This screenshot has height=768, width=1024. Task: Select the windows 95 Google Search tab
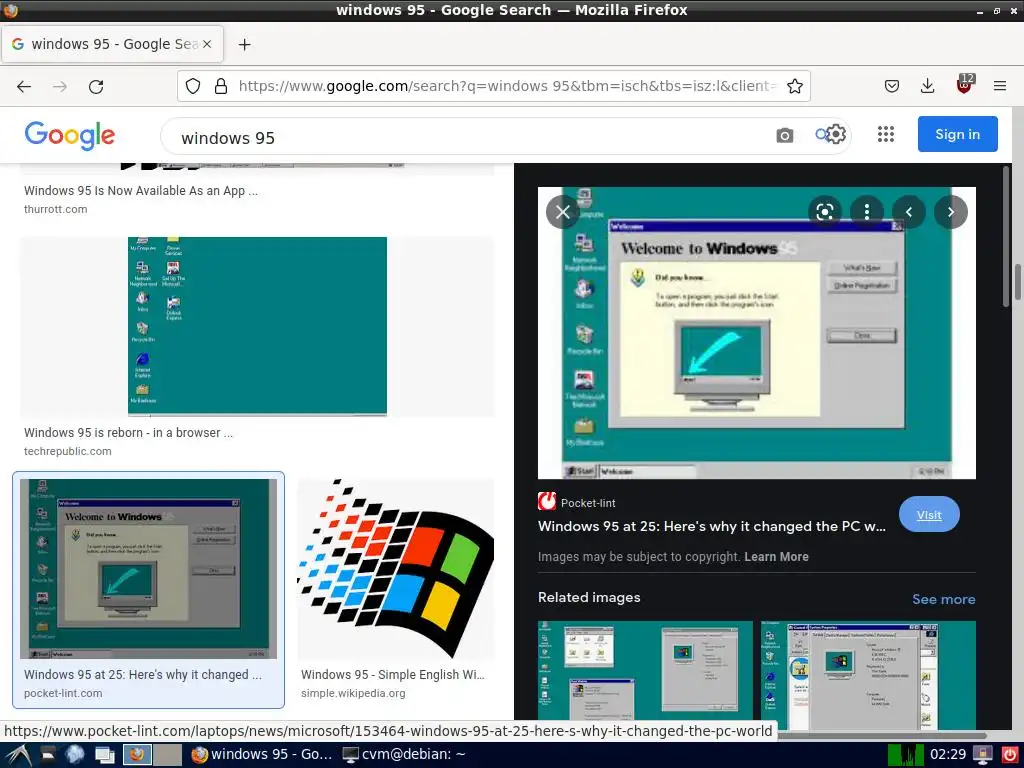point(112,44)
